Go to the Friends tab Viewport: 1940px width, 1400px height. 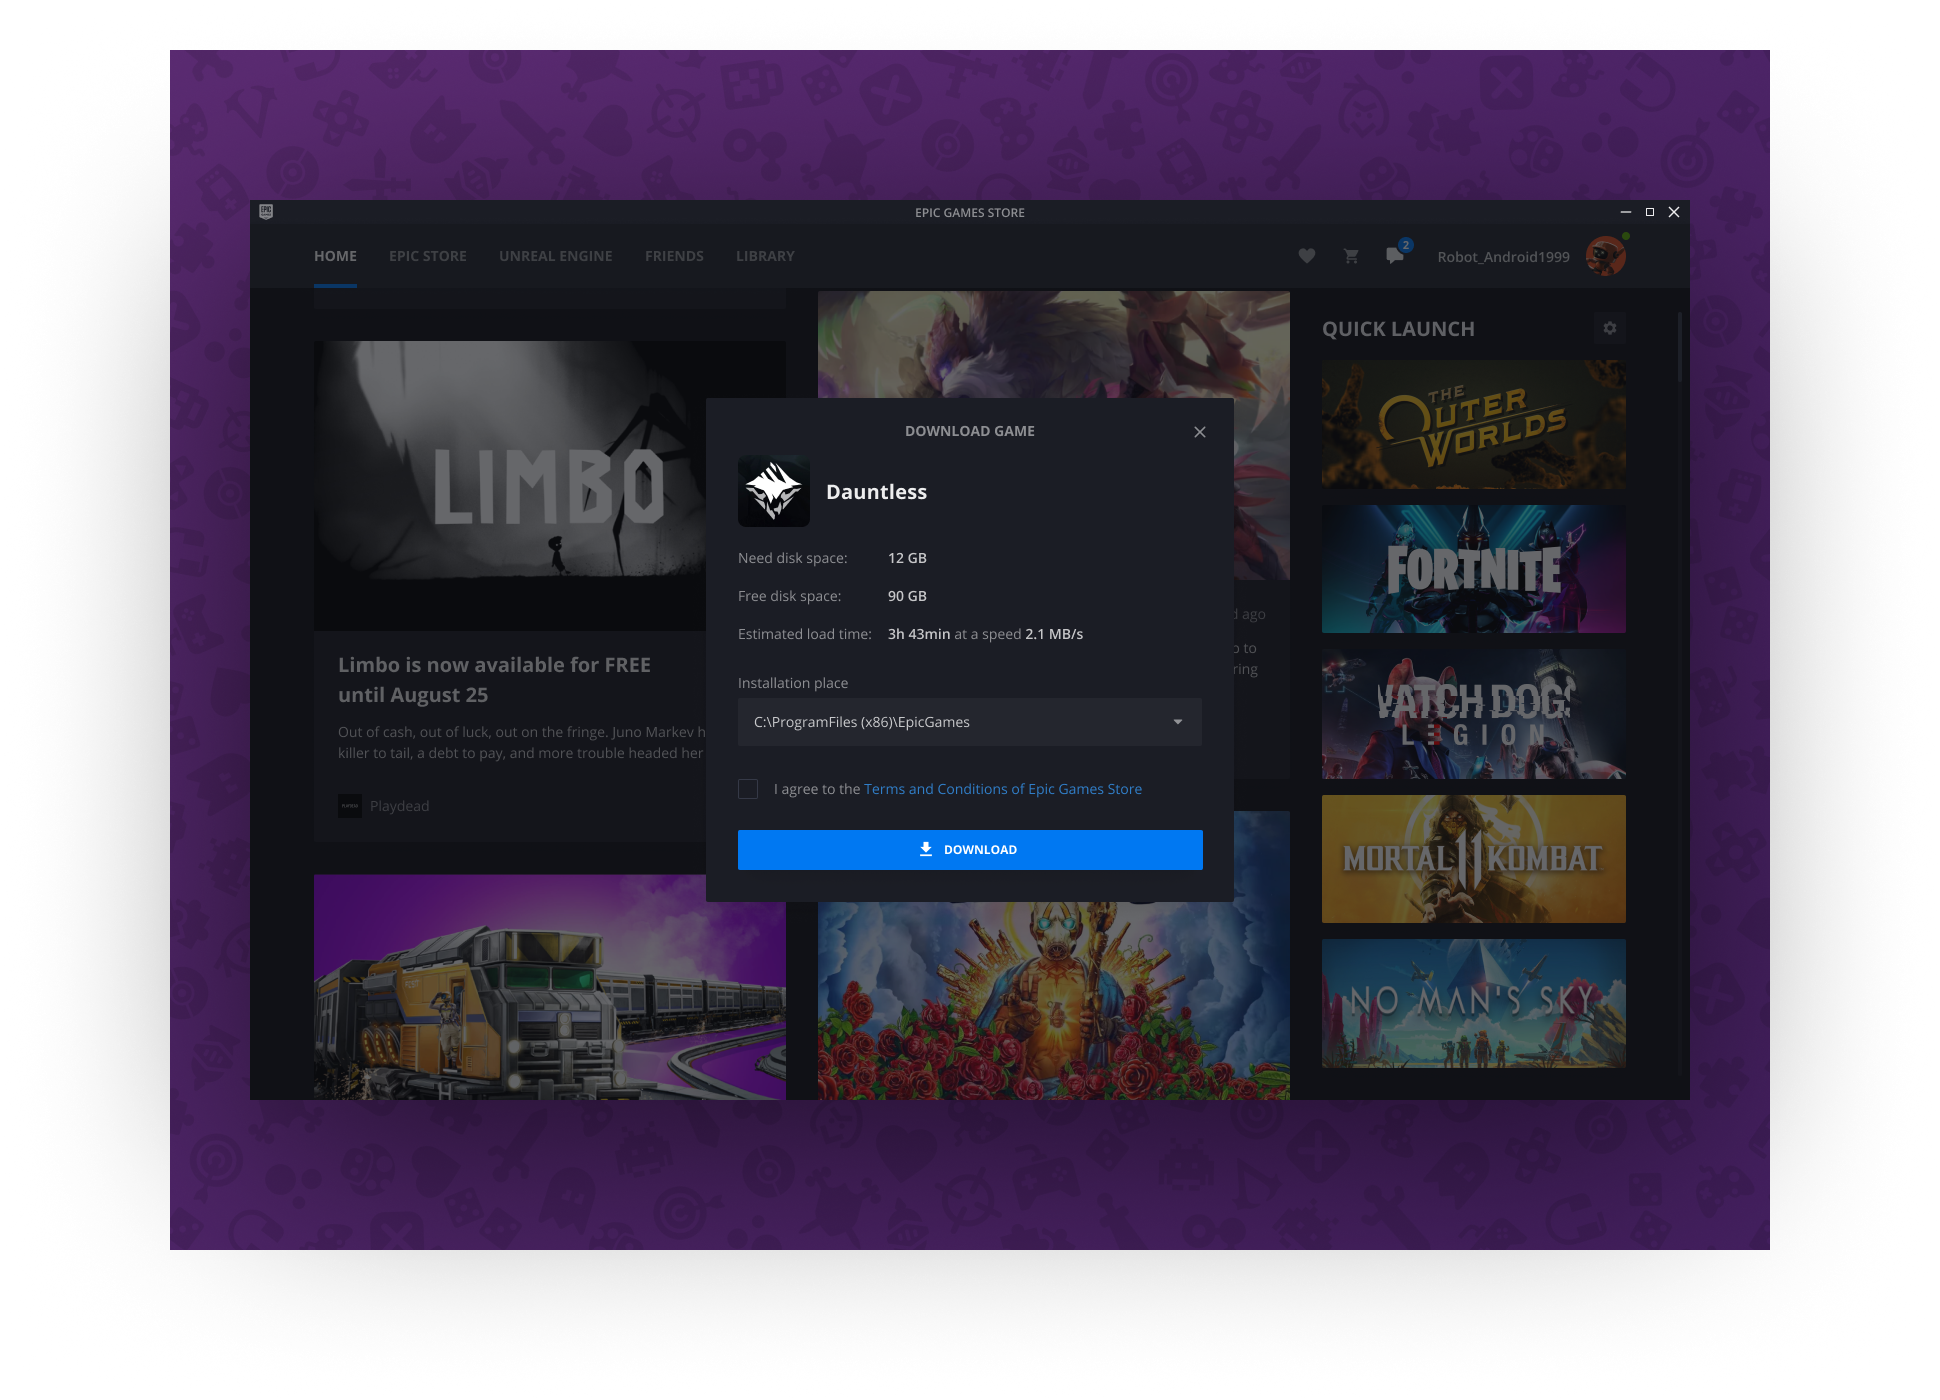pyautogui.click(x=674, y=256)
